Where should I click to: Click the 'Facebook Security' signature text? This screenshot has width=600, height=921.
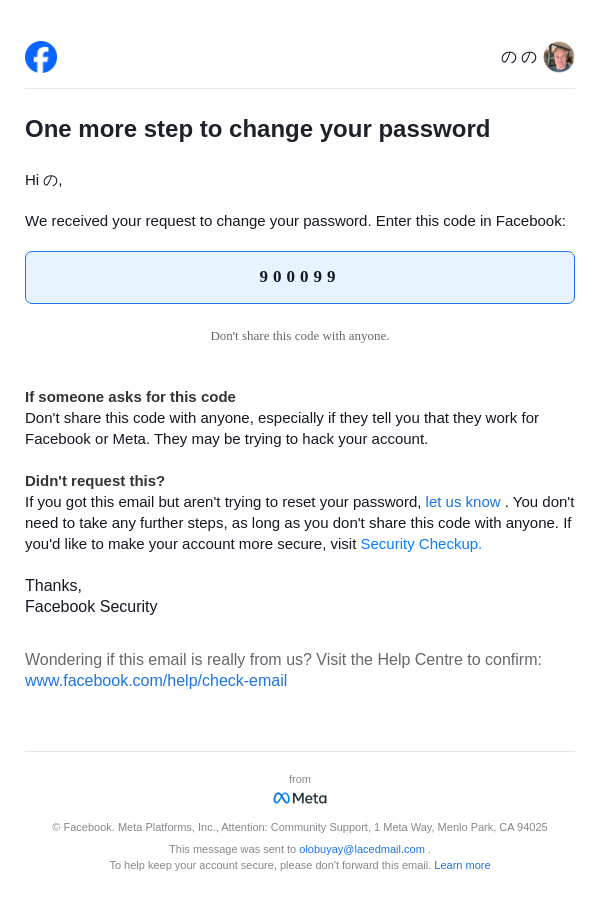pos(91,607)
